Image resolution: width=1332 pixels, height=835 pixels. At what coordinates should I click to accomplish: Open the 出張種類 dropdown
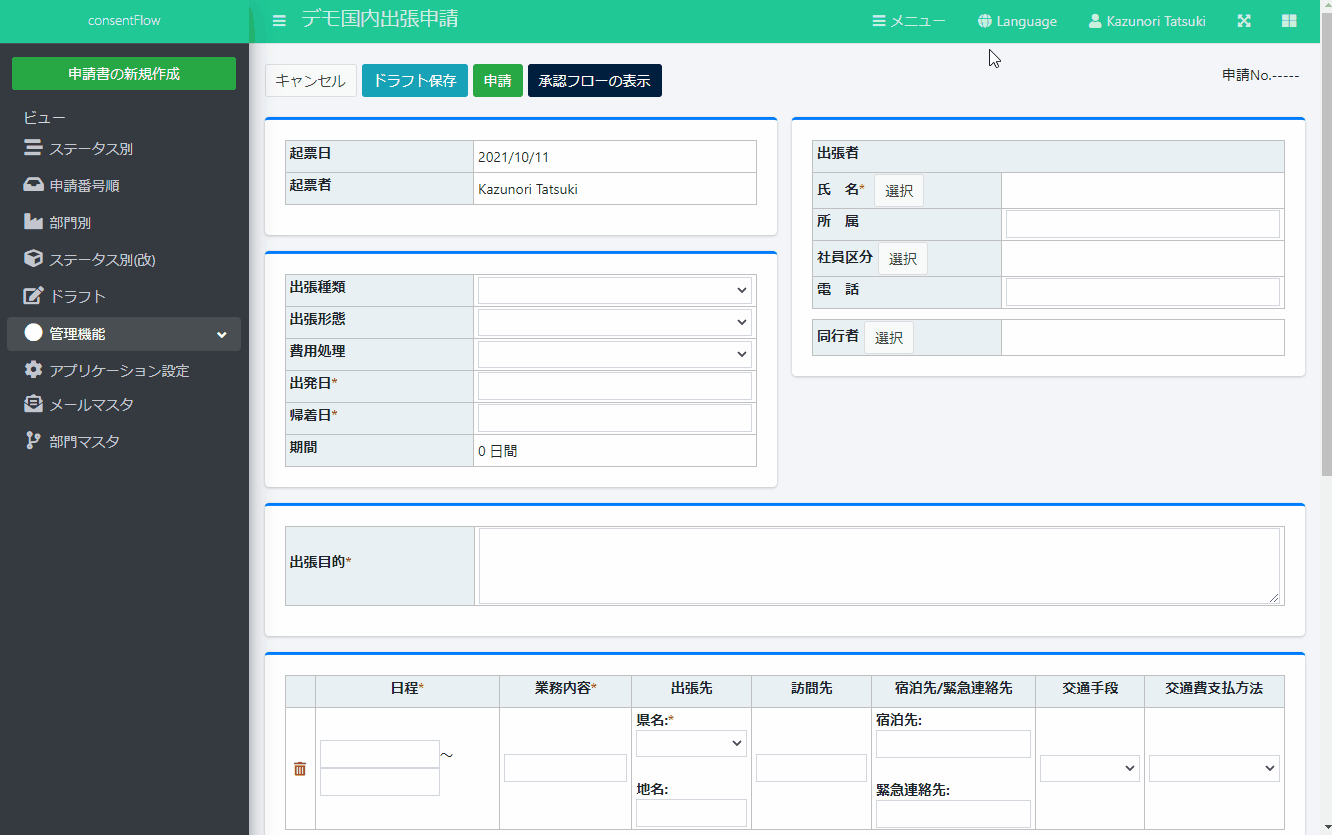(x=615, y=290)
